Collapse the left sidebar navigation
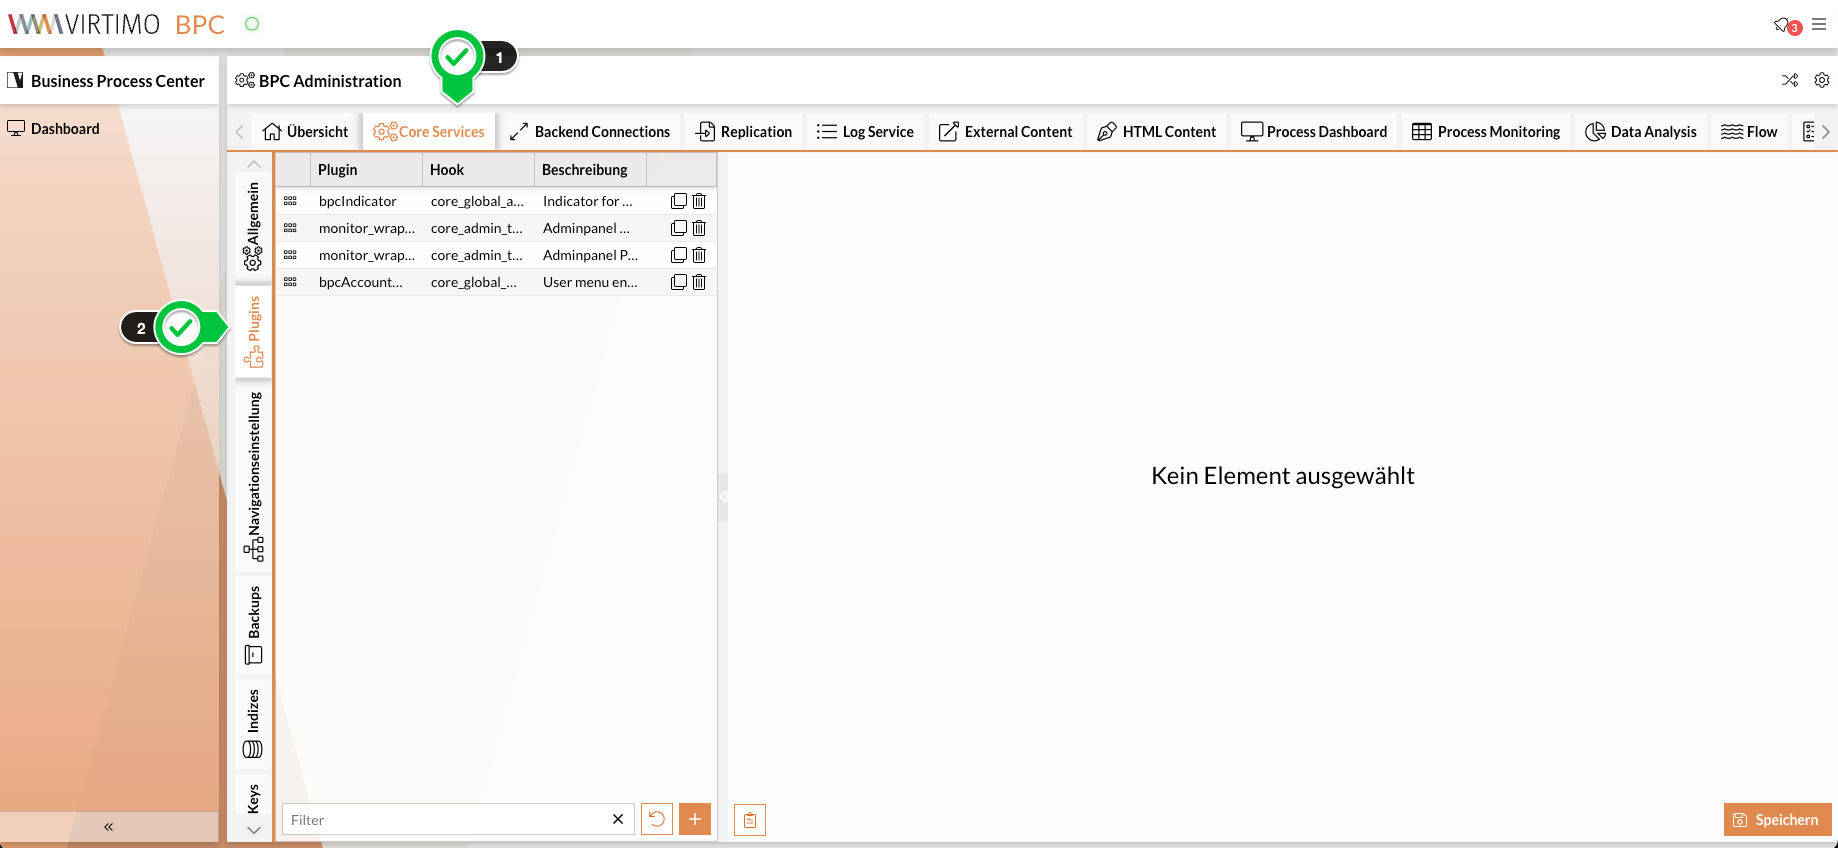Viewport: 1838px width, 848px height. (108, 826)
